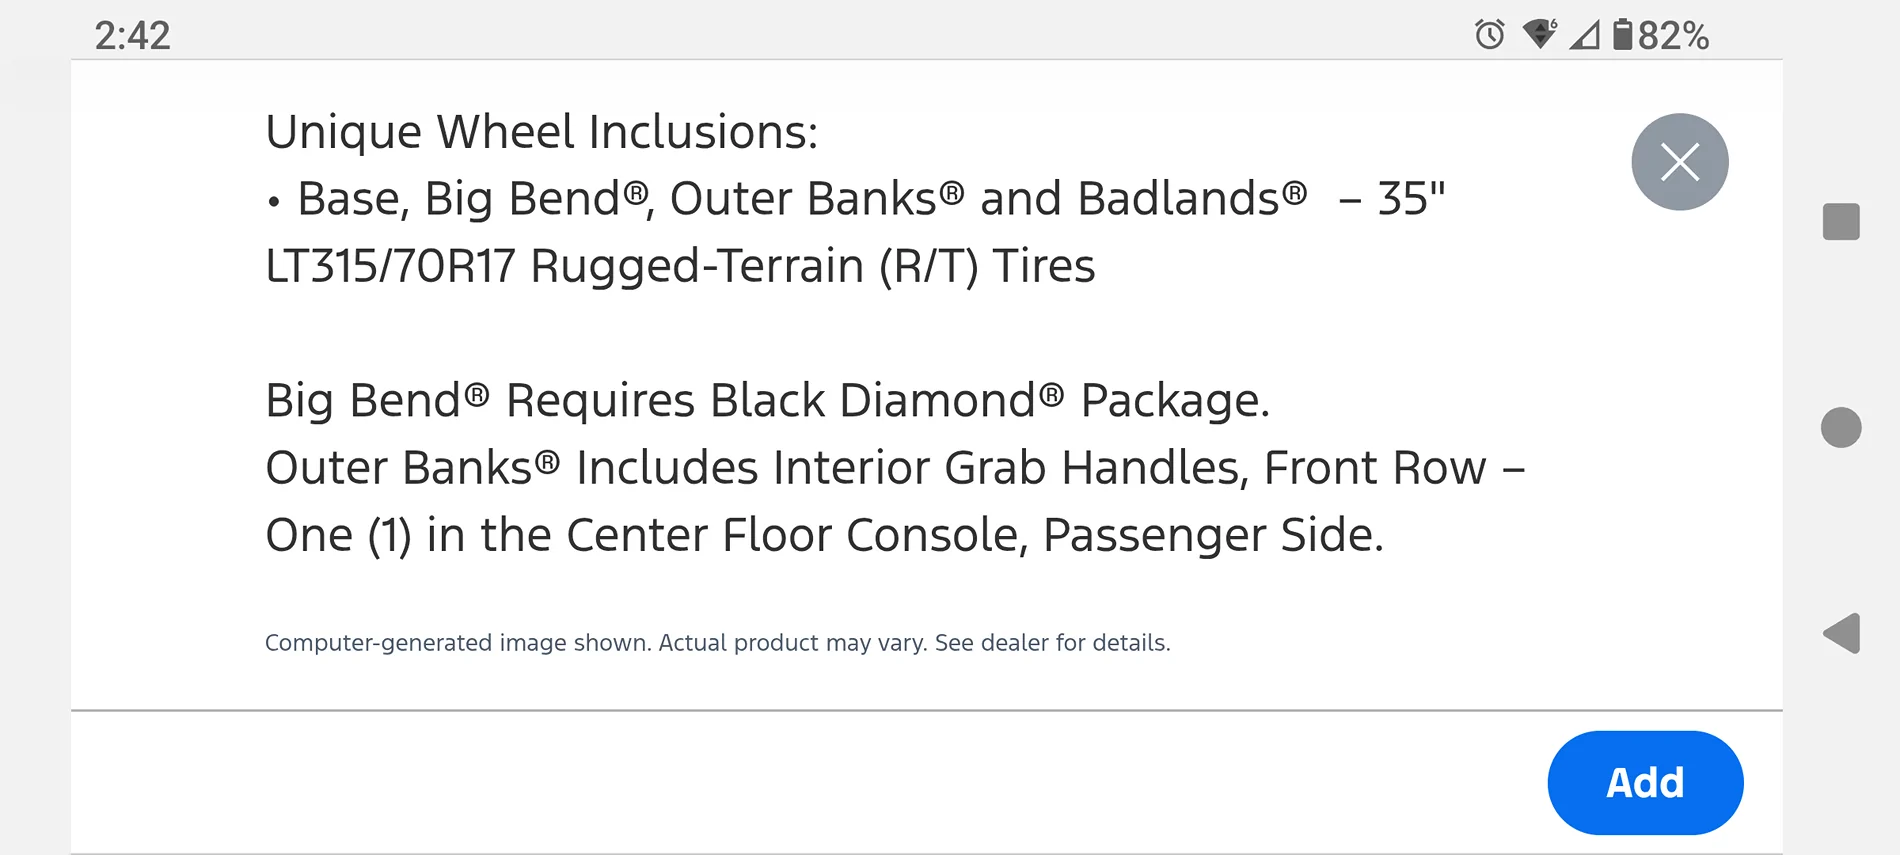Open Android recent apps square
Viewport: 1900px width, 855px height.
[1841, 222]
